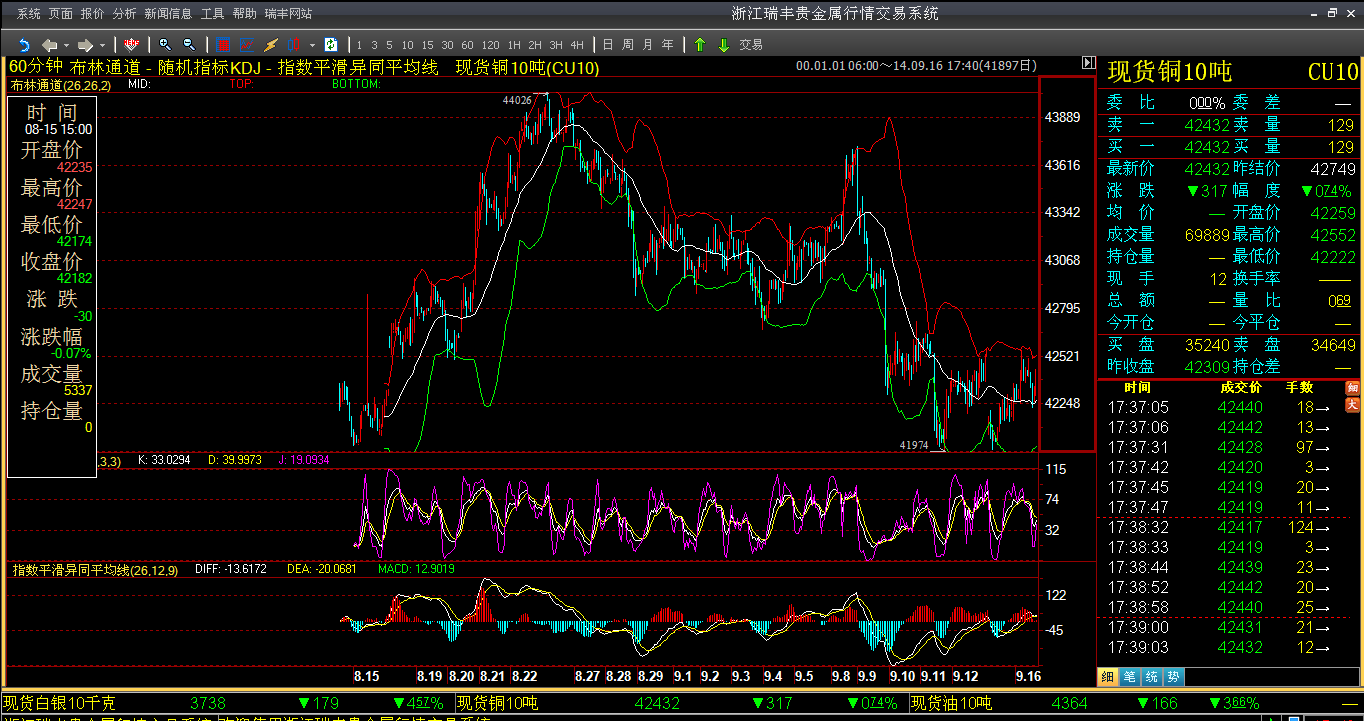
Task: Click the orange 細 icon beside 手数
Action: (x=1352, y=388)
